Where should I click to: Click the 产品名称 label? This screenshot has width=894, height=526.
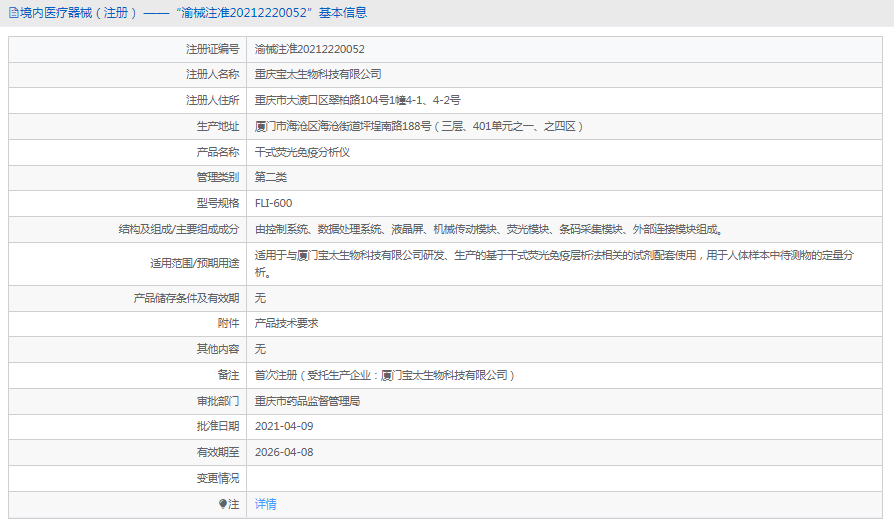[218, 152]
